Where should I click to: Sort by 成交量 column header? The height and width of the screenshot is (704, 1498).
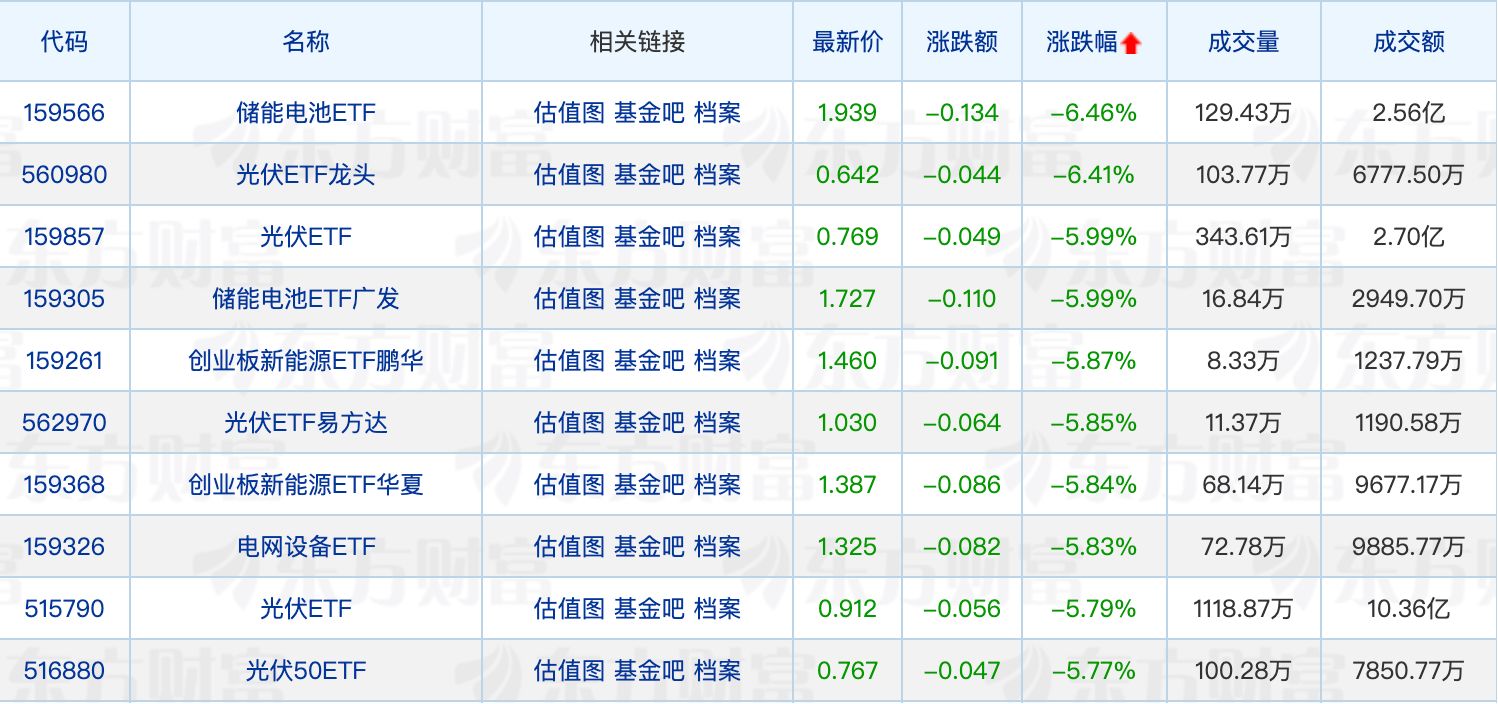1243,42
